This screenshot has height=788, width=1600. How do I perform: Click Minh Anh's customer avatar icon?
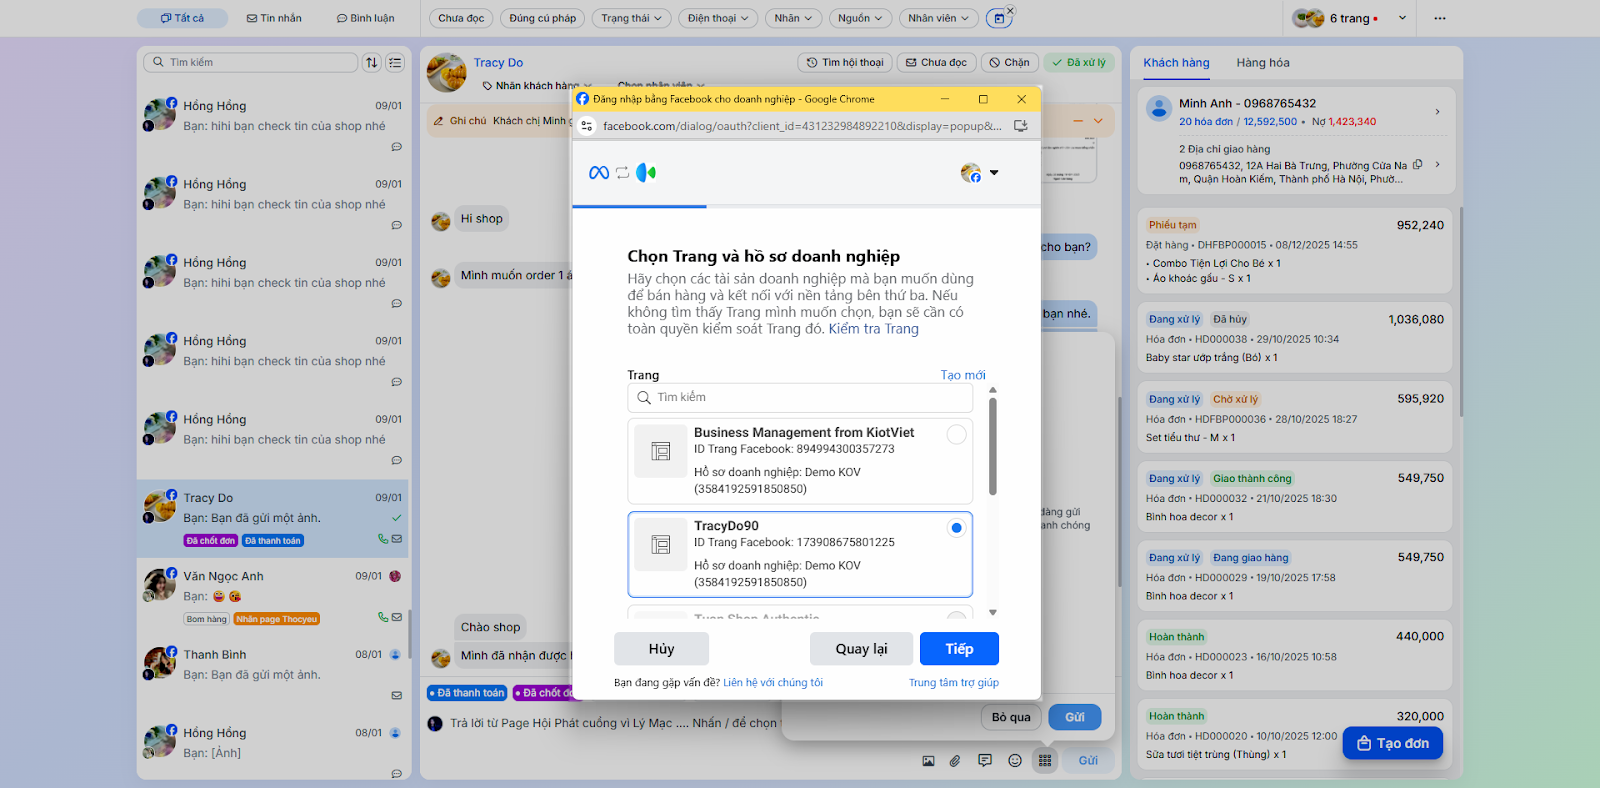1159,108
